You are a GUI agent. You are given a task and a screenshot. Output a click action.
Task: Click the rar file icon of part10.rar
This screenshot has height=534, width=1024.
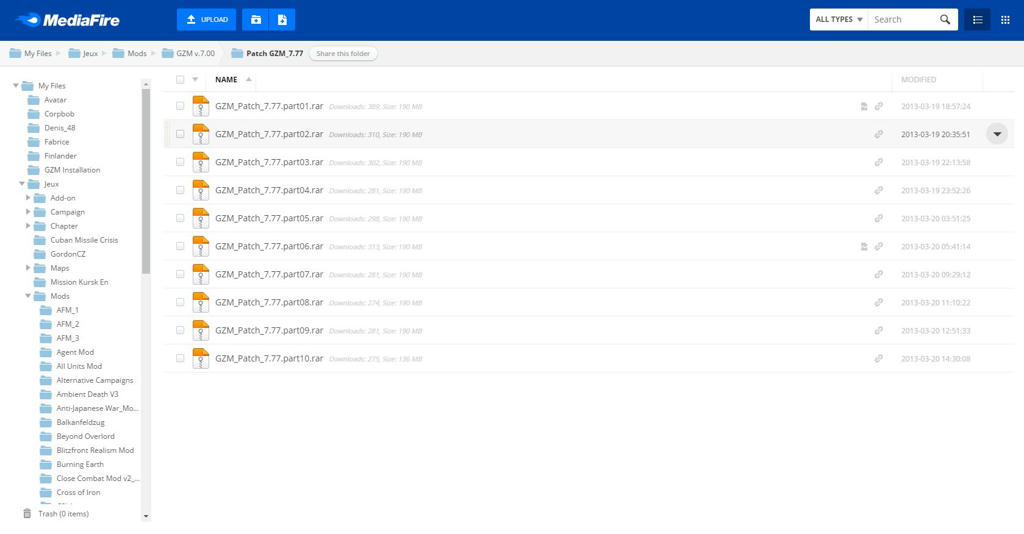click(201, 358)
